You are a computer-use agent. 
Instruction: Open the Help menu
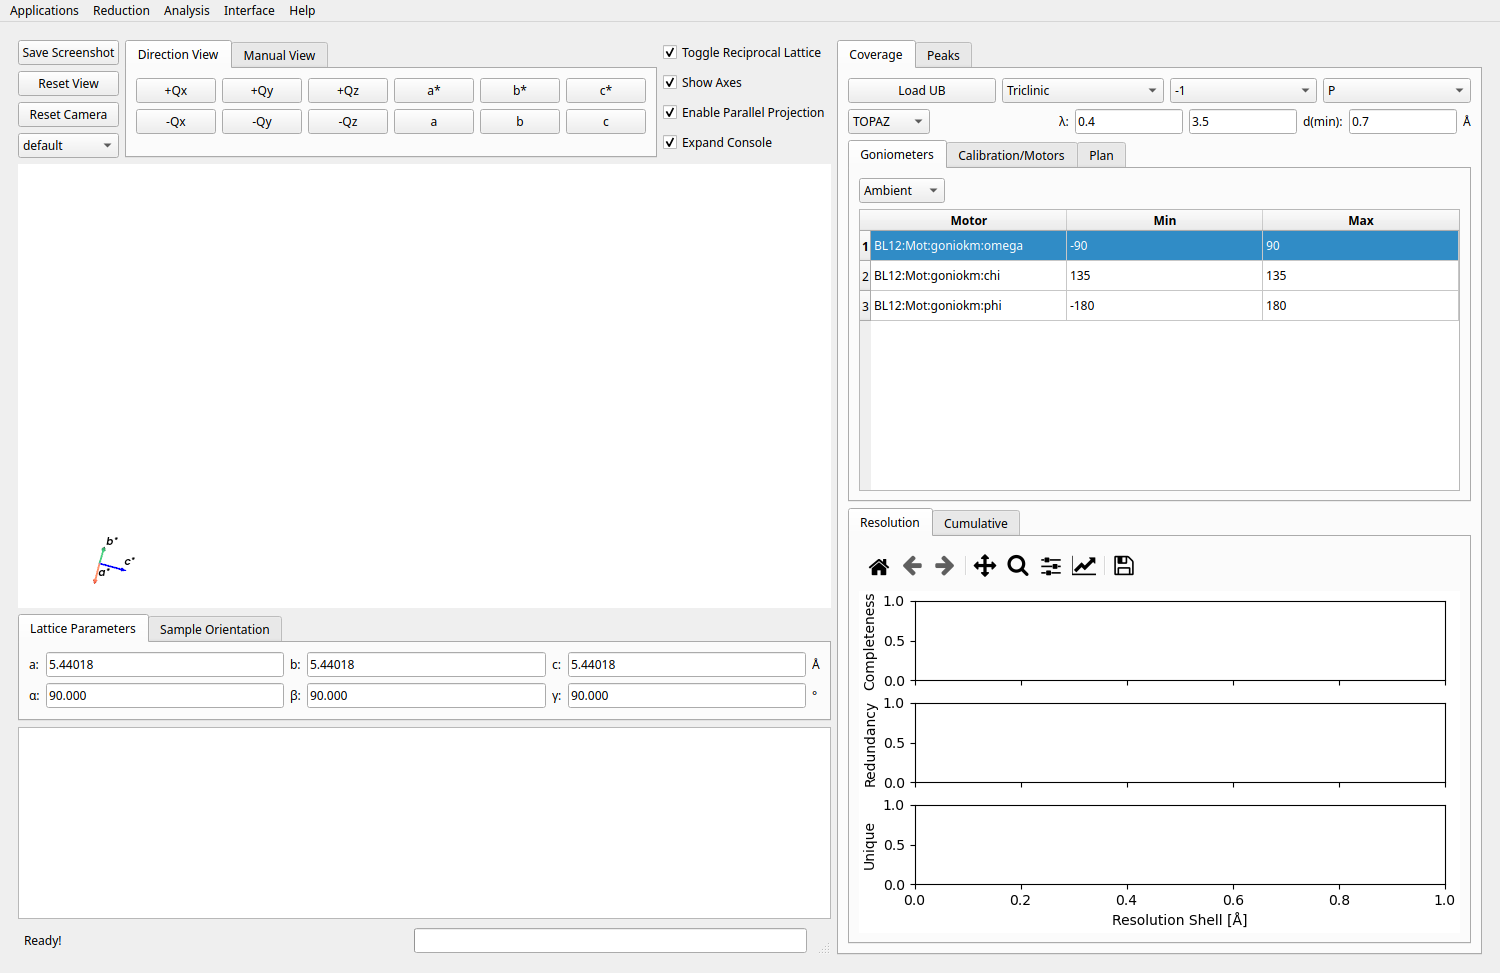(x=302, y=10)
